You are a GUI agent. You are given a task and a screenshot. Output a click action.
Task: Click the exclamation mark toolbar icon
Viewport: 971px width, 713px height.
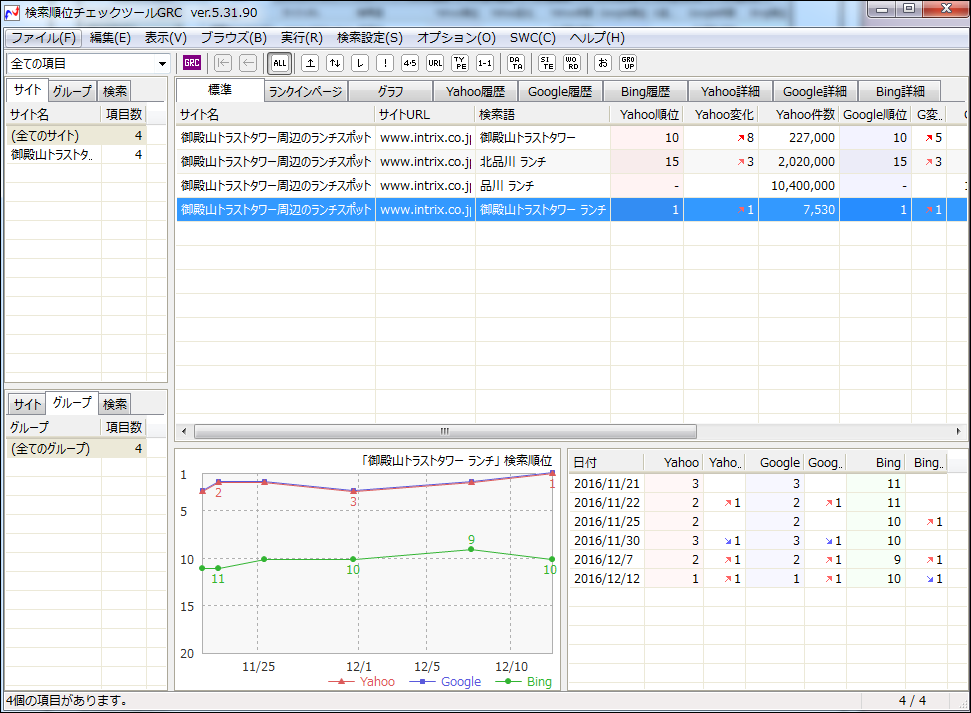(385, 63)
